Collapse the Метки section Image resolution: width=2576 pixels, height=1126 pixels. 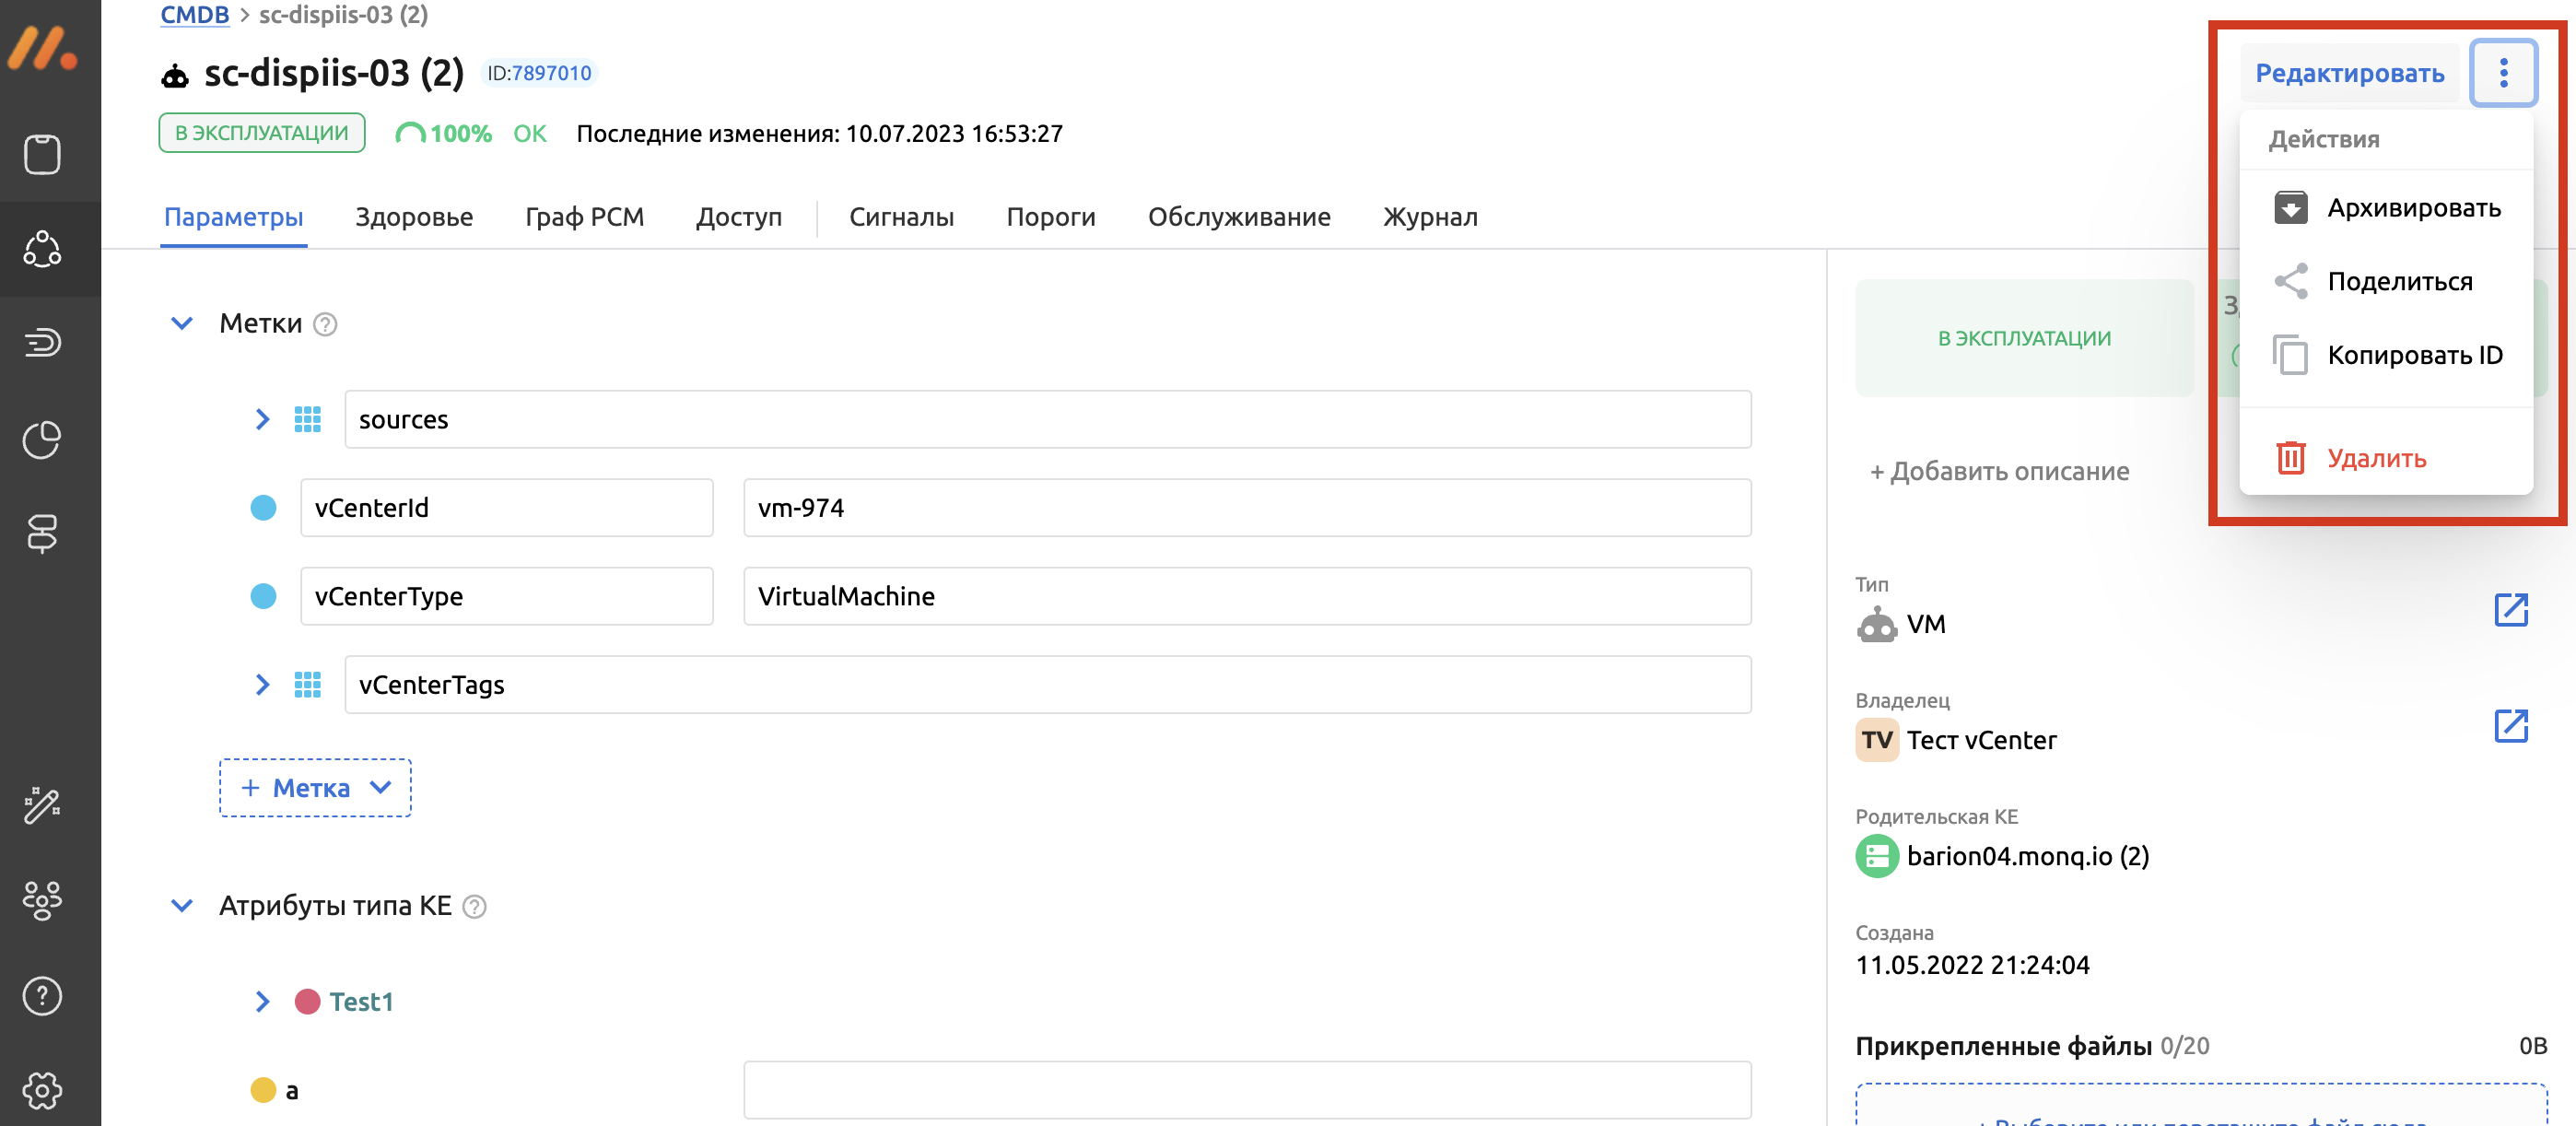[182, 323]
